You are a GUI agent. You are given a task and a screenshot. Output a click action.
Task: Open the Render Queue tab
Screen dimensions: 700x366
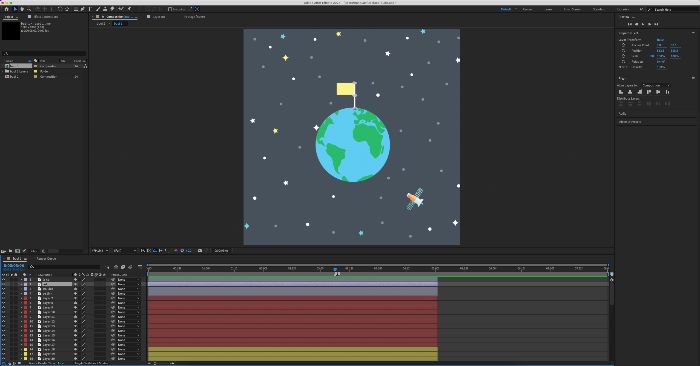46,258
